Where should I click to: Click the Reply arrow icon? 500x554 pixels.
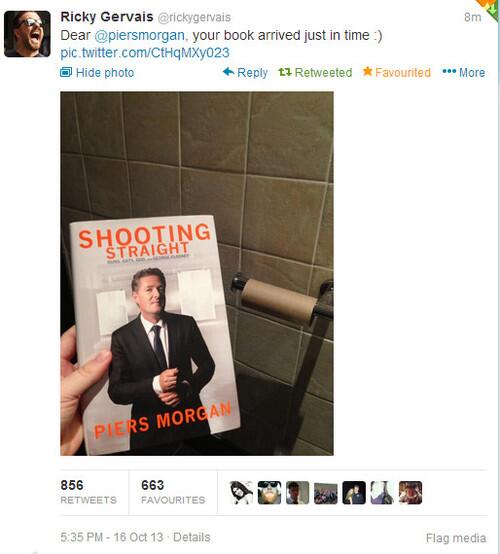229,72
